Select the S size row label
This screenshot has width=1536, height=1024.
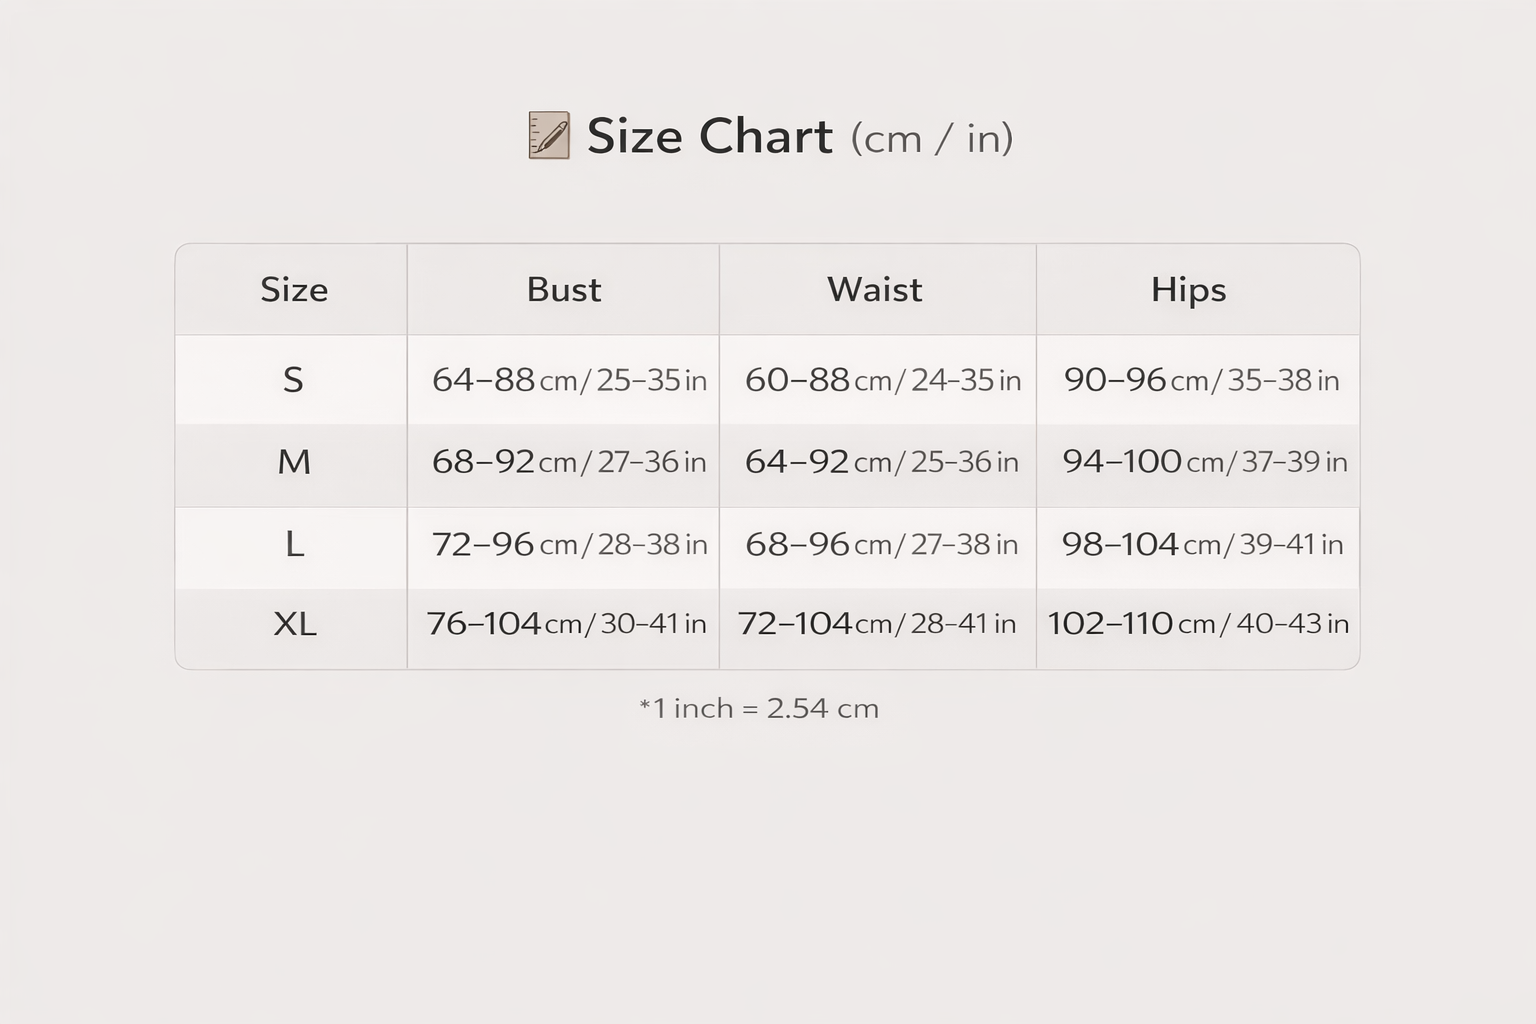click(293, 380)
